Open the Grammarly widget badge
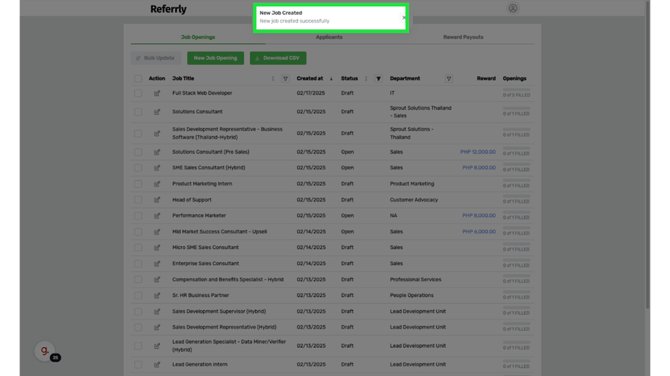 pyautogui.click(x=45, y=351)
